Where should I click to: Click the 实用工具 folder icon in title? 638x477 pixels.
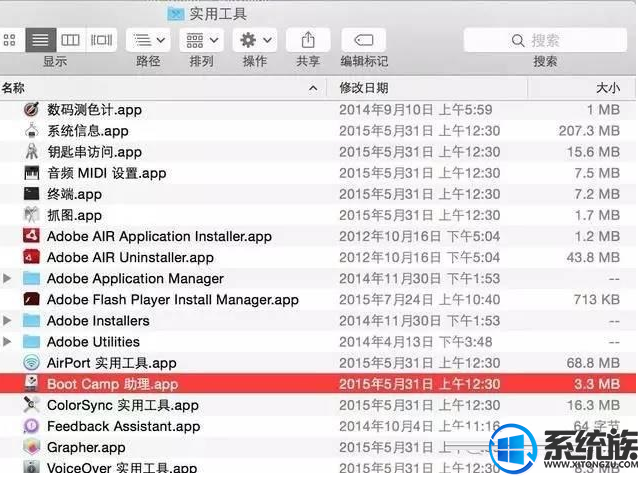(x=176, y=14)
